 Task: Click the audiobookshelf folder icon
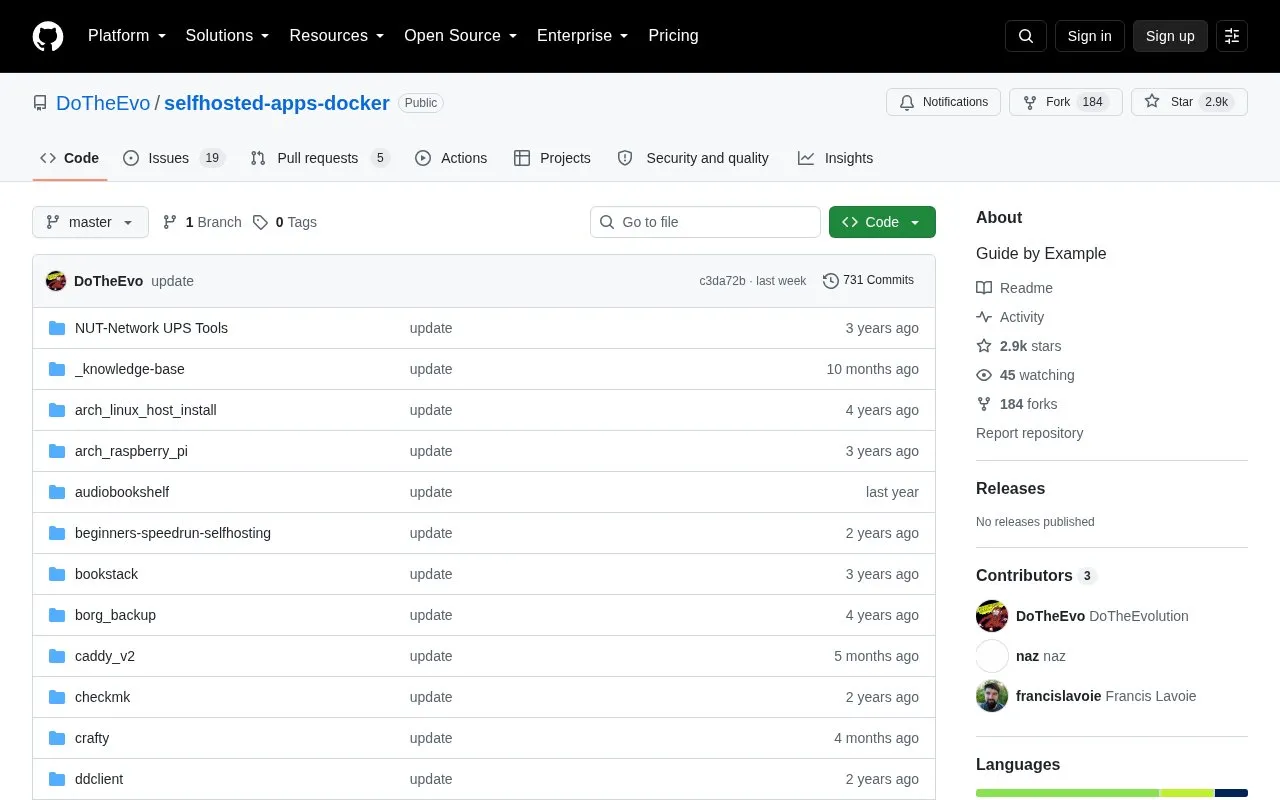click(57, 492)
